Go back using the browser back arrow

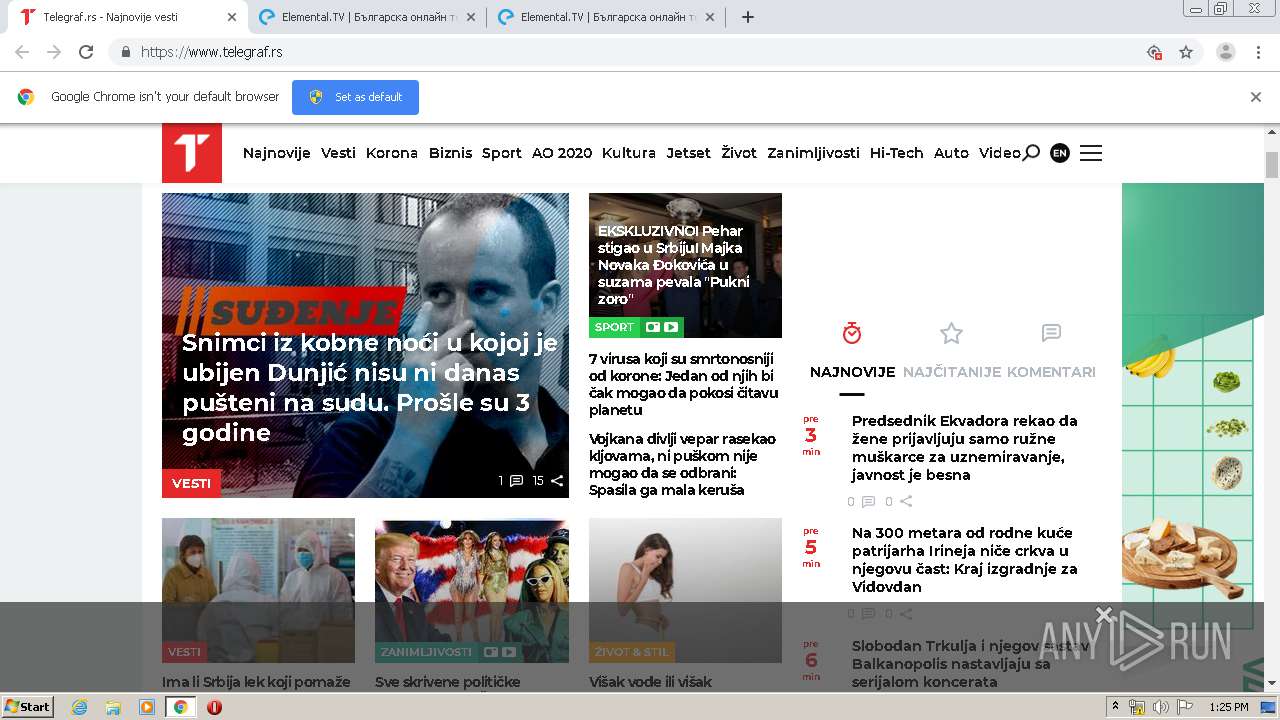22,52
